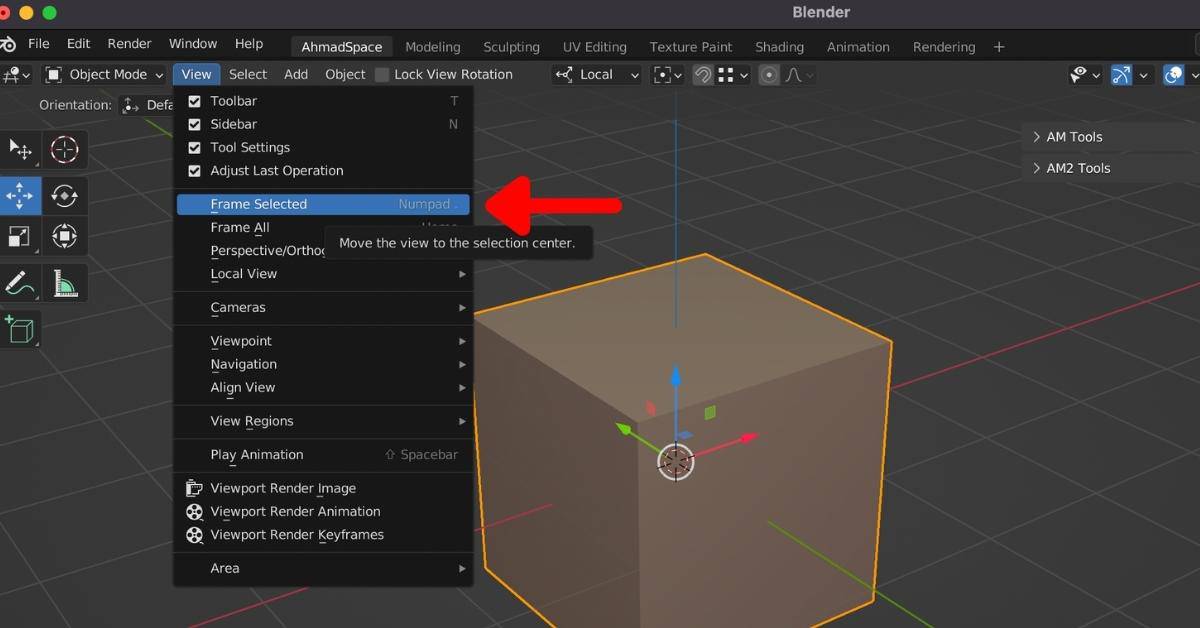Click Frame All in the View menu
Viewport: 1200px width, 628px height.
click(240, 227)
